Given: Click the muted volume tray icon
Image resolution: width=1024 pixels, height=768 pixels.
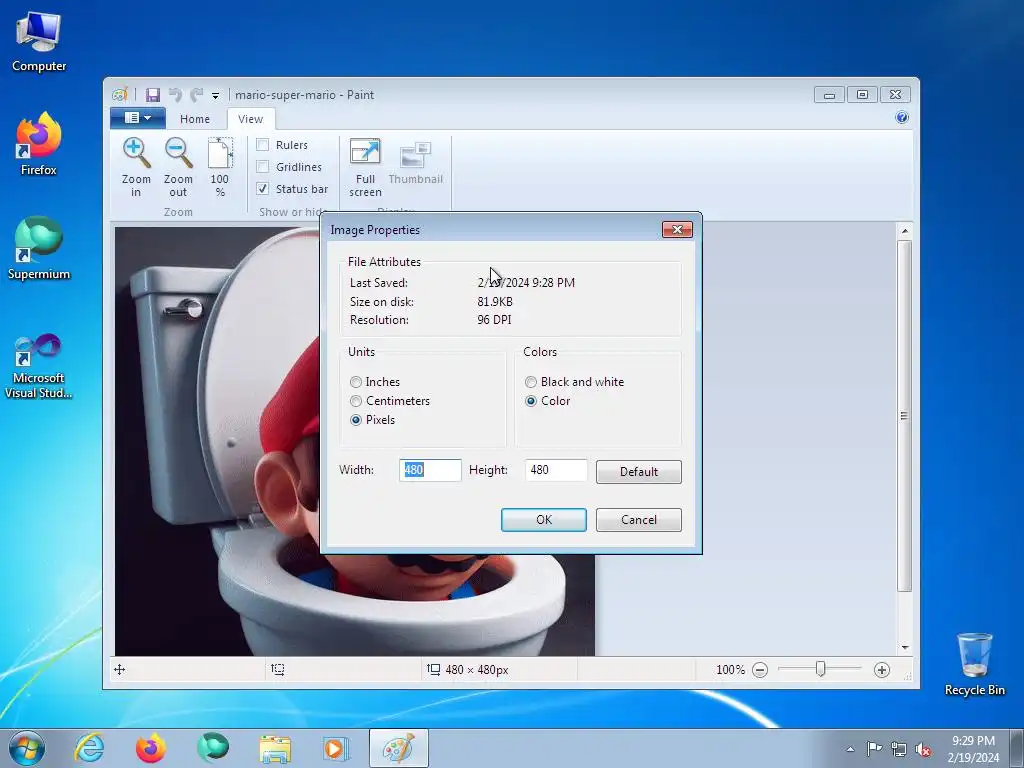Looking at the screenshot, I should pos(923,750).
